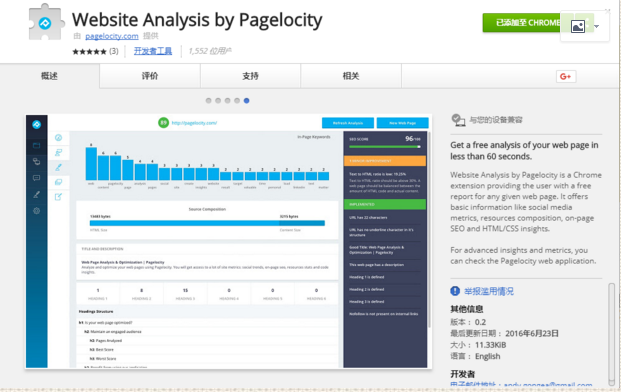
Task: Click the language value English
Action: coord(488,356)
